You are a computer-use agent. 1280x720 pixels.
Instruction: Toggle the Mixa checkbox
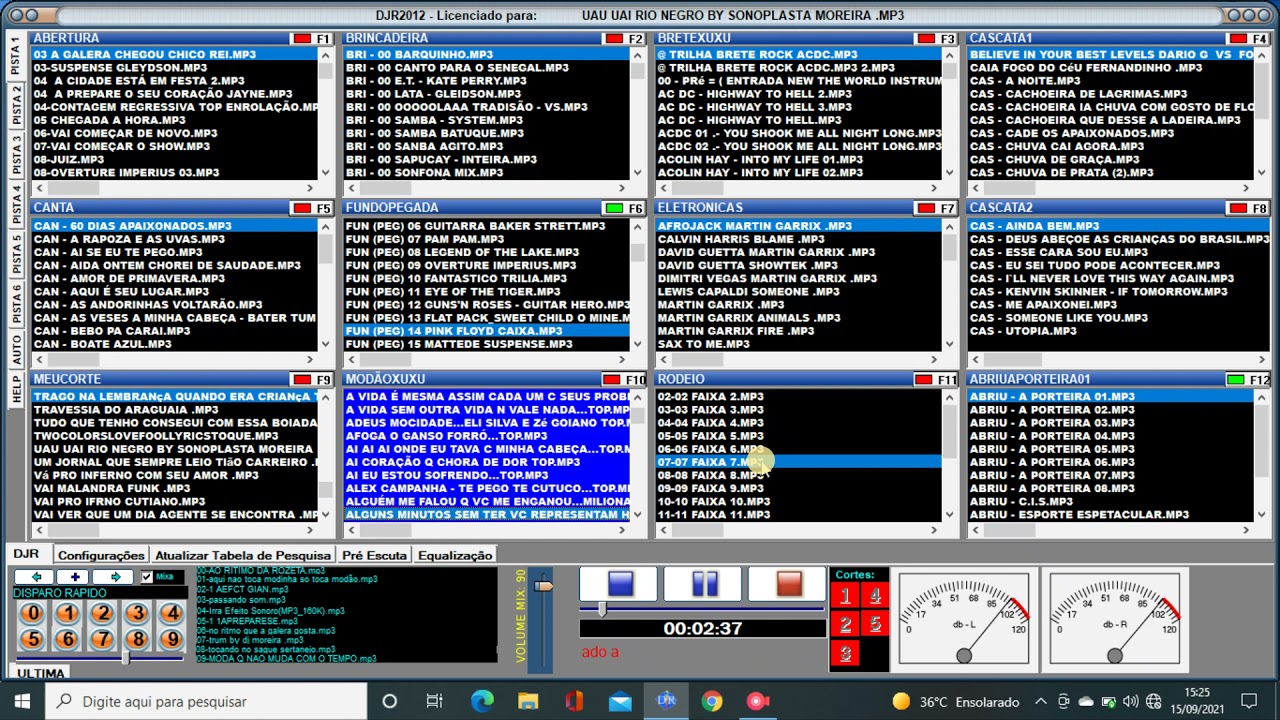coord(147,577)
